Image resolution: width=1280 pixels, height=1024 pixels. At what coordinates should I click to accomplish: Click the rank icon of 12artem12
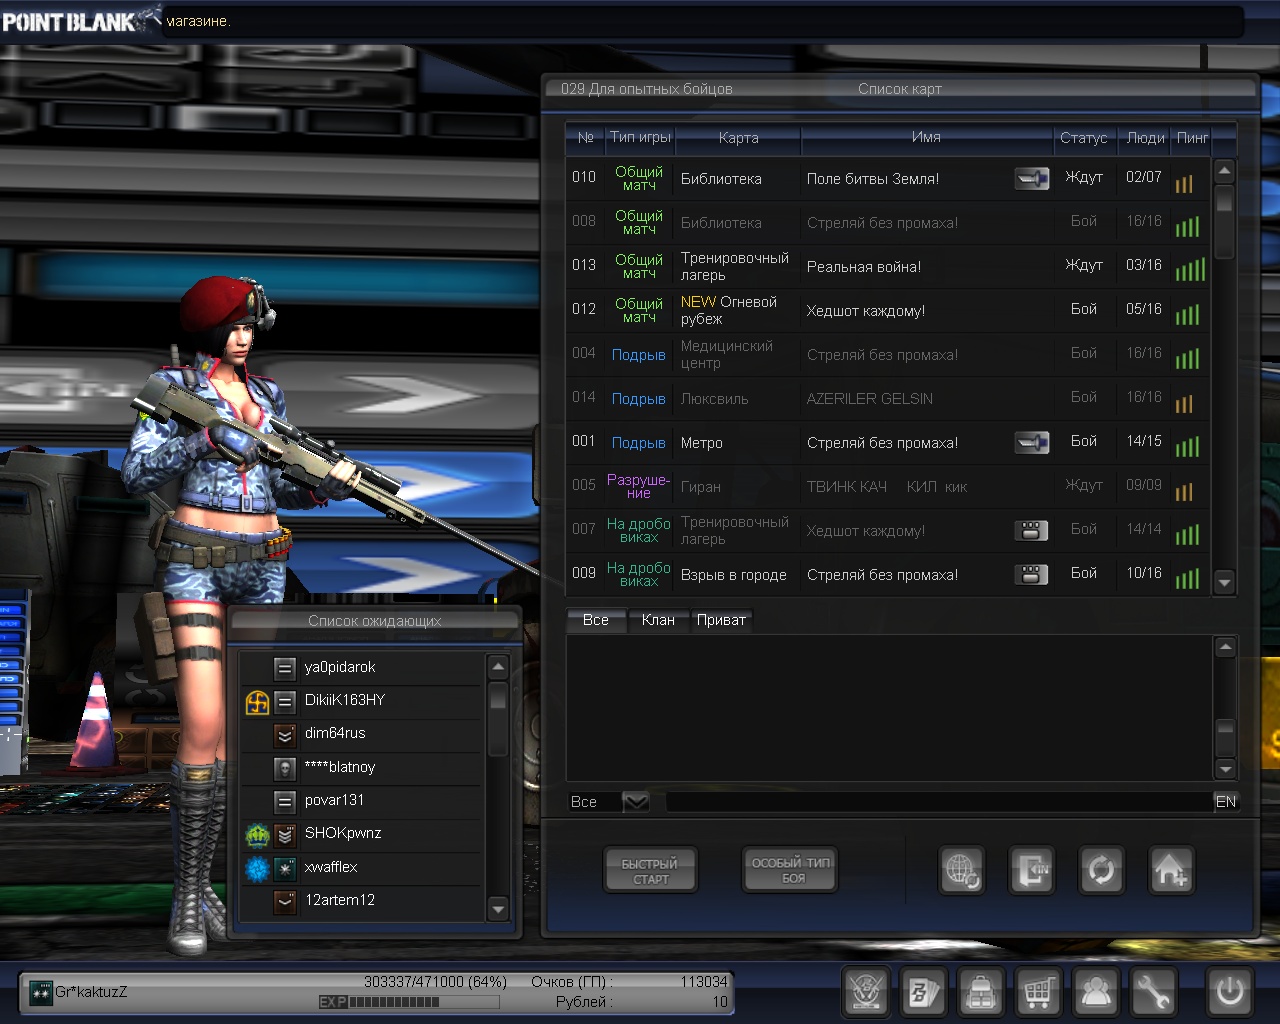(x=285, y=901)
